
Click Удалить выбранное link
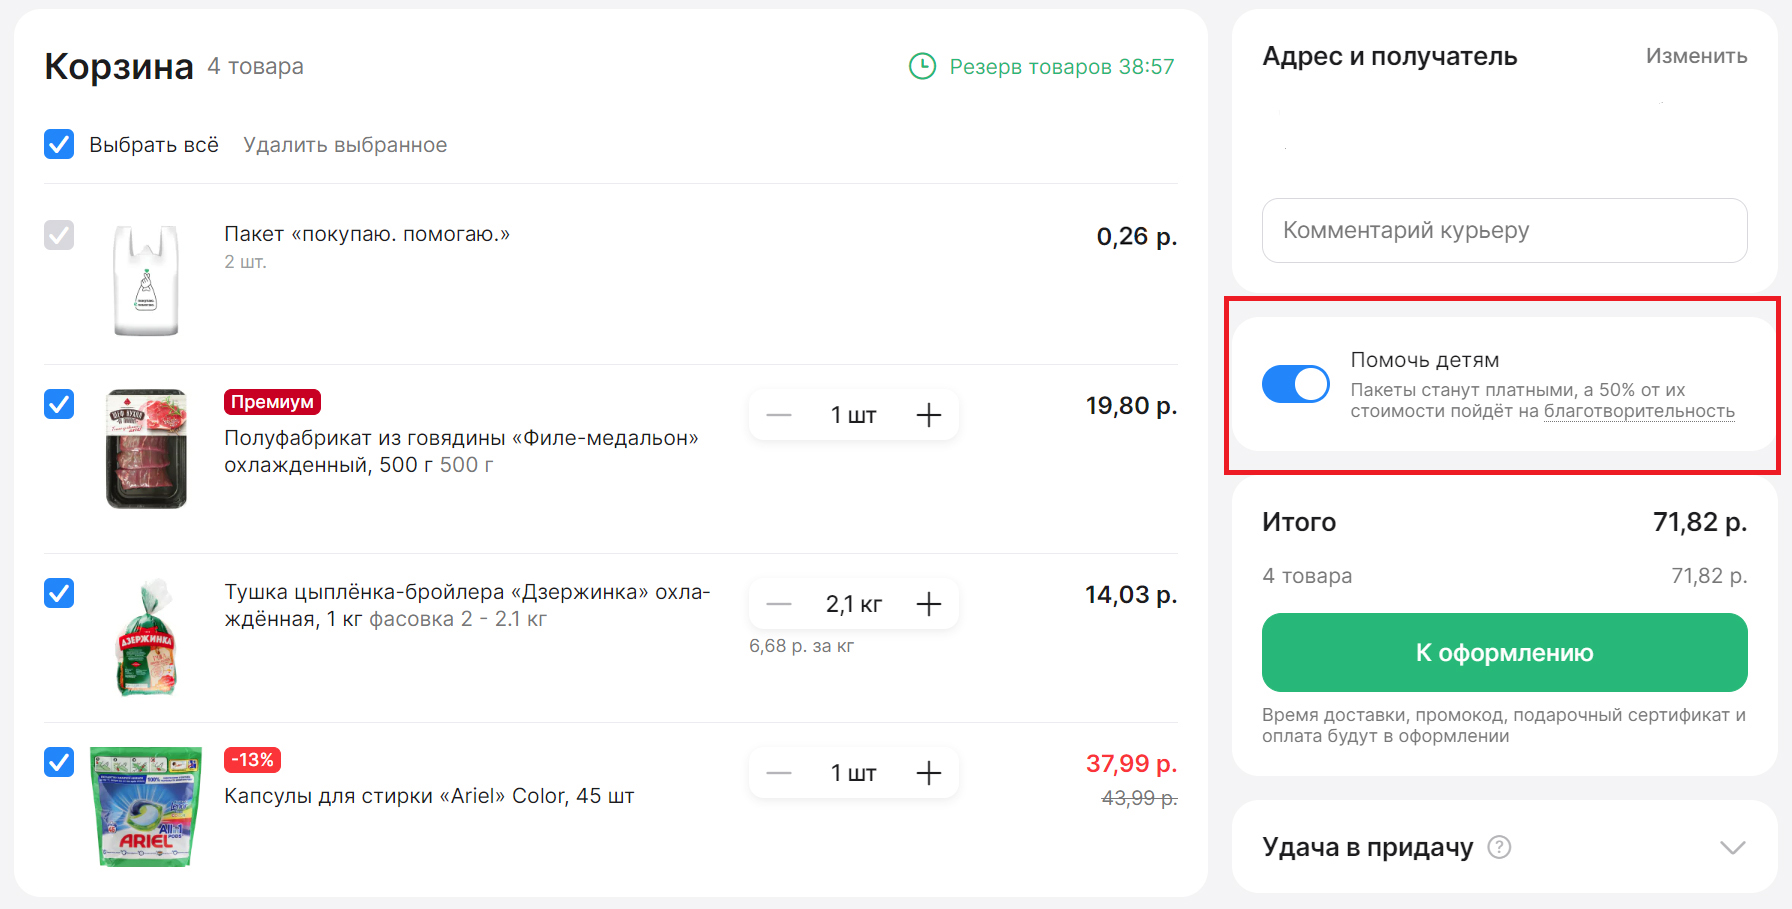tap(345, 145)
